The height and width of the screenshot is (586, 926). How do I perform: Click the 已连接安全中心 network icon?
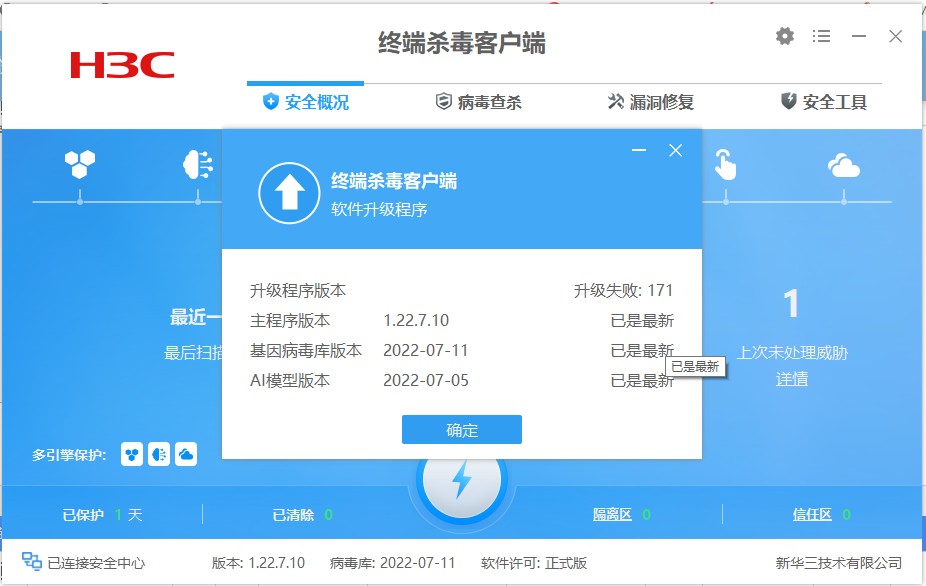tap(31, 561)
